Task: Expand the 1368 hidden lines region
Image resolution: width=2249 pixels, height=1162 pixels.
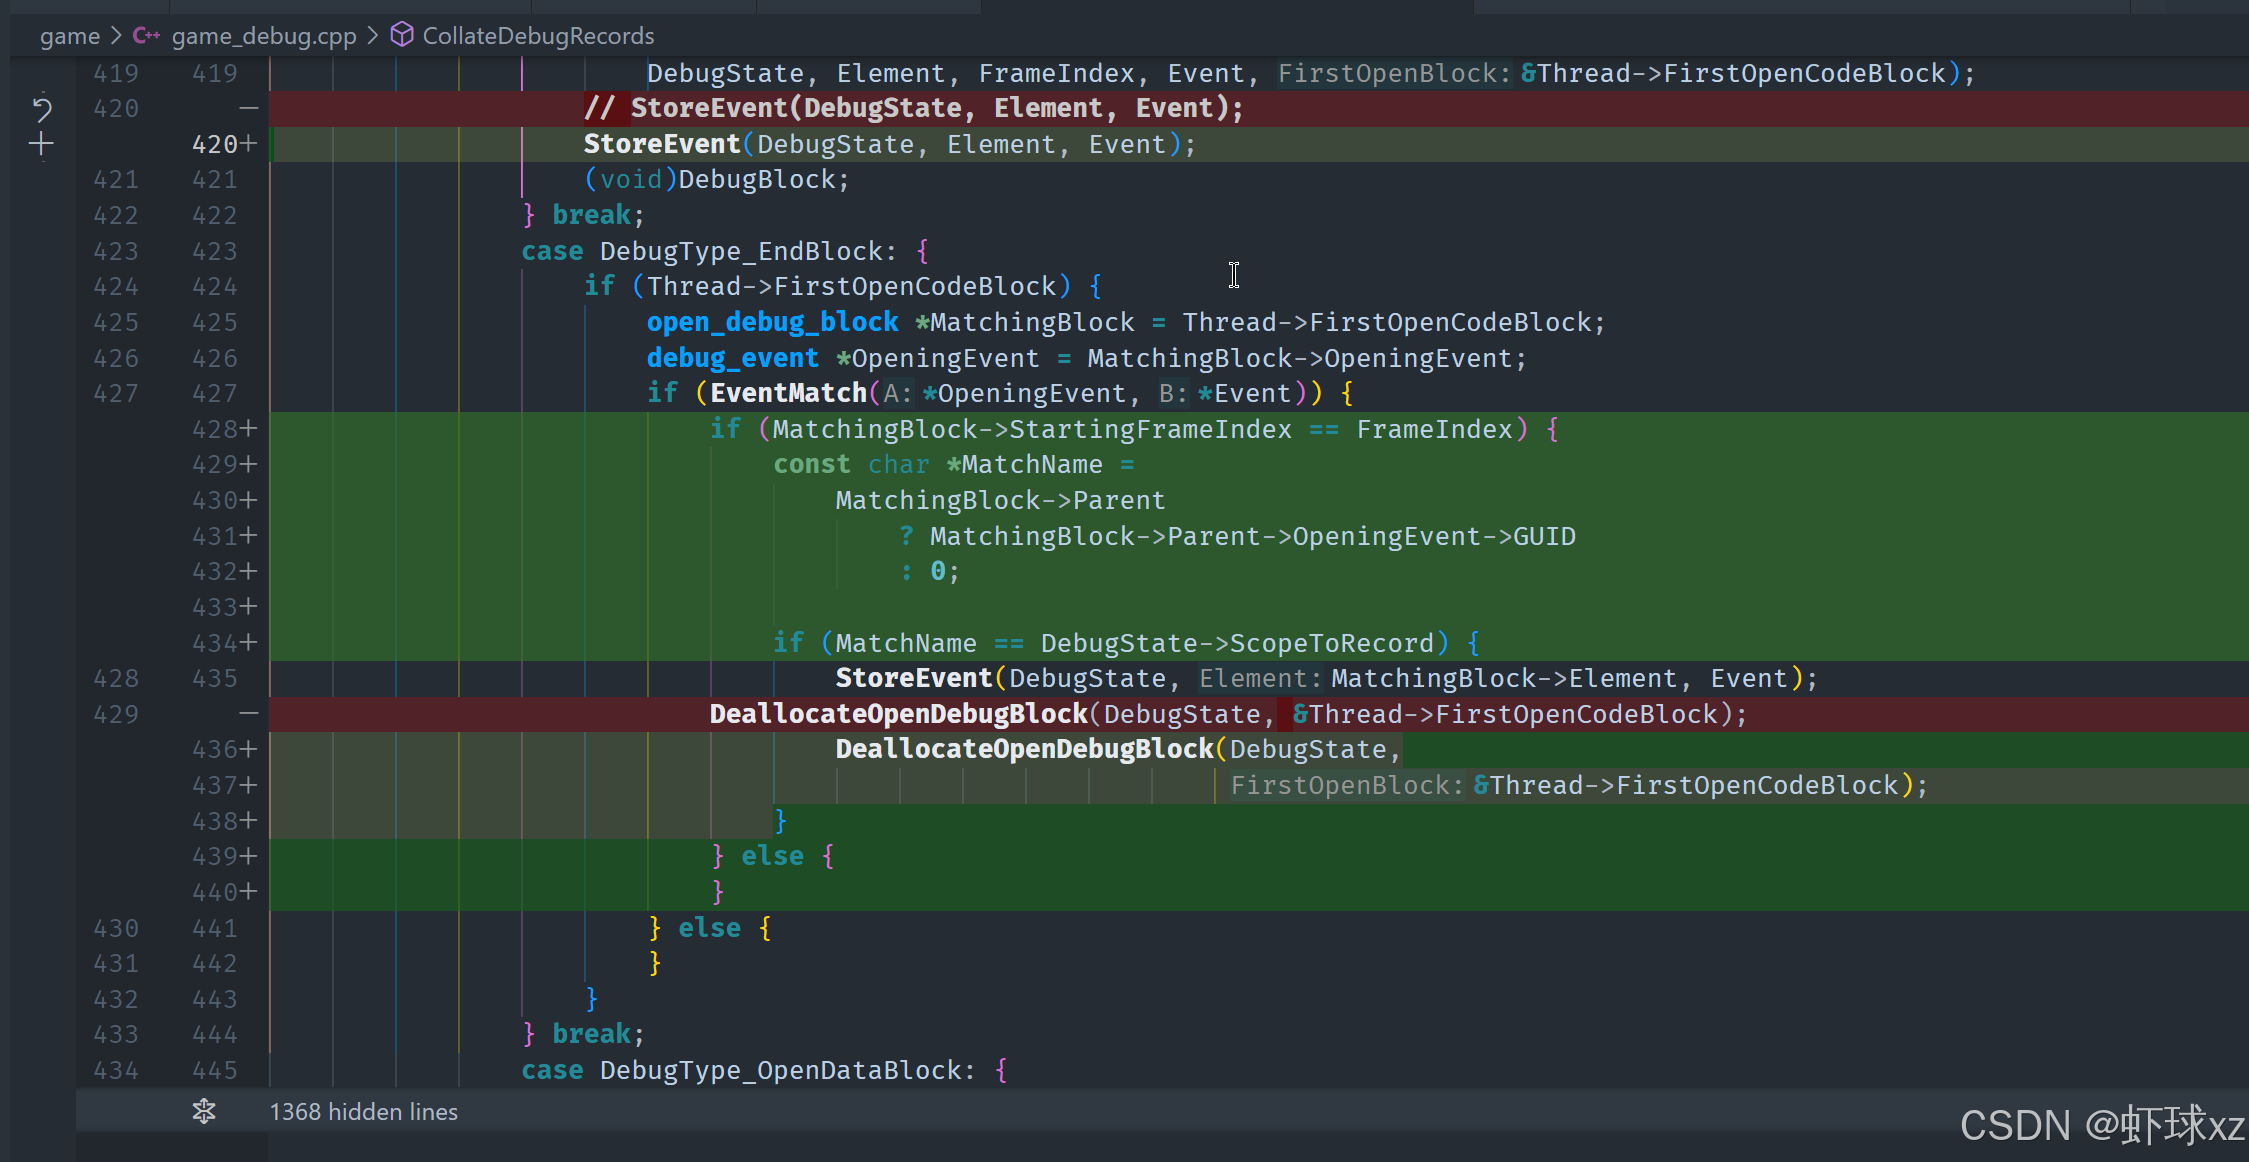Action: [x=363, y=1112]
